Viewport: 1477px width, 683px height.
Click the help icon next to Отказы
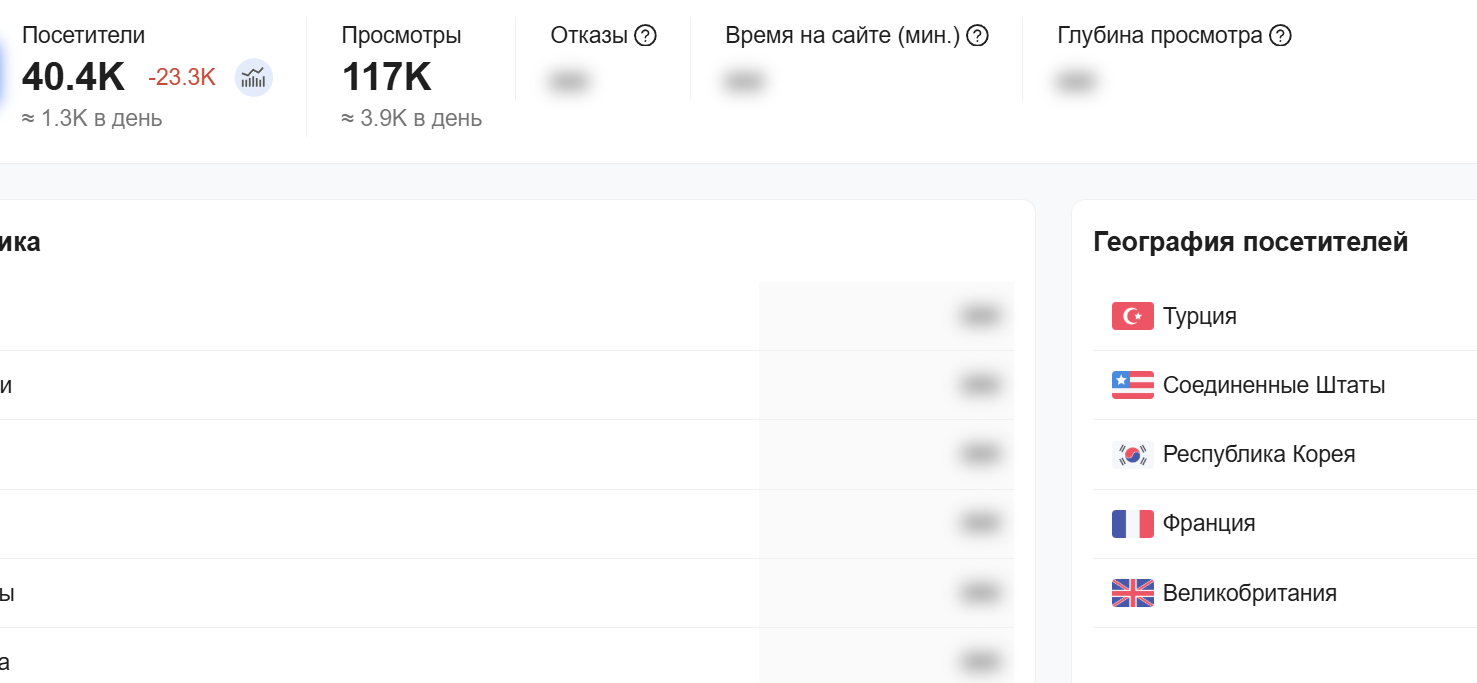click(646, 36)
